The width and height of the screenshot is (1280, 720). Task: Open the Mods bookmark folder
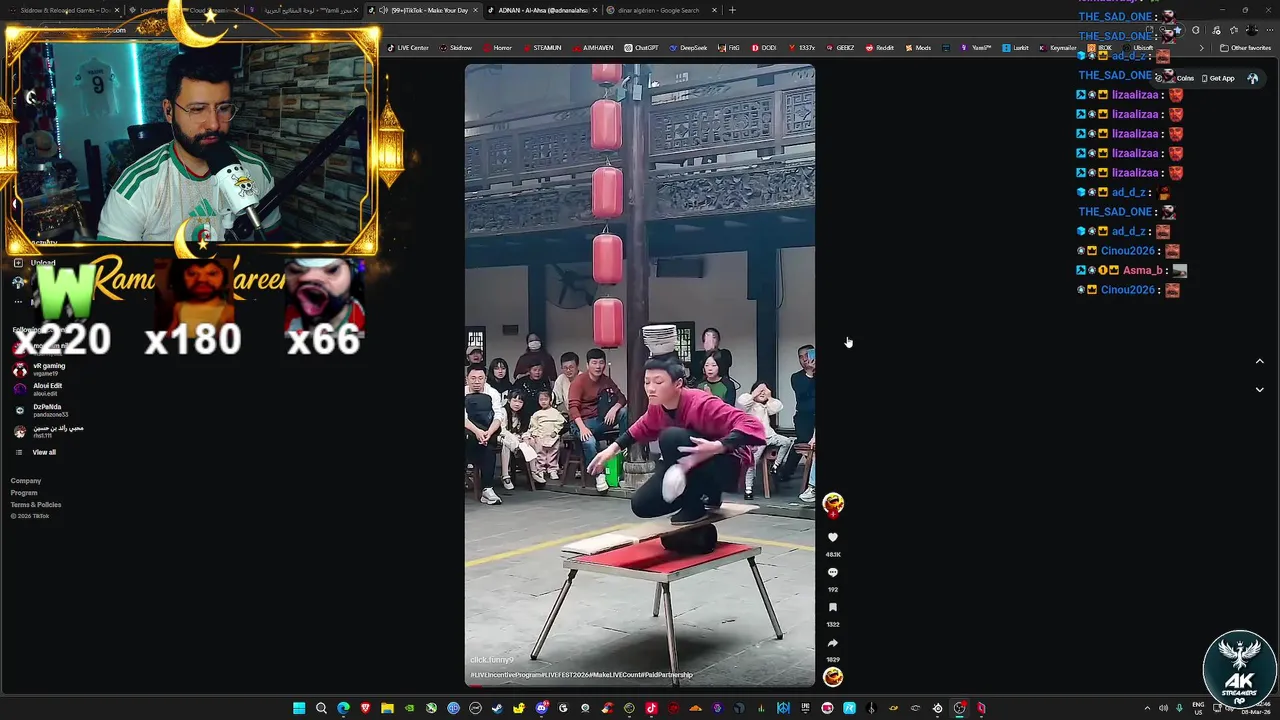click(x=917, y=48)
